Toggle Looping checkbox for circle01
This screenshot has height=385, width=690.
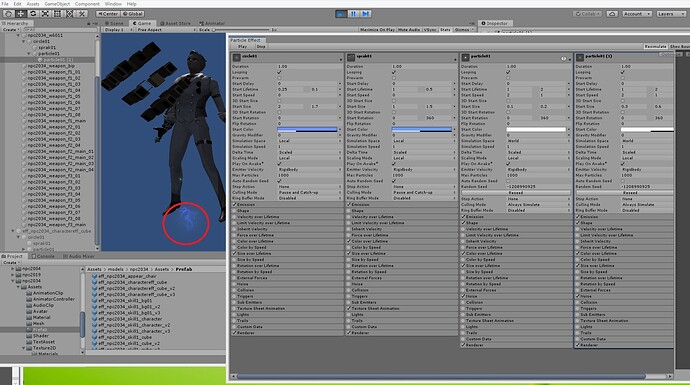click(x=279, y=72)
